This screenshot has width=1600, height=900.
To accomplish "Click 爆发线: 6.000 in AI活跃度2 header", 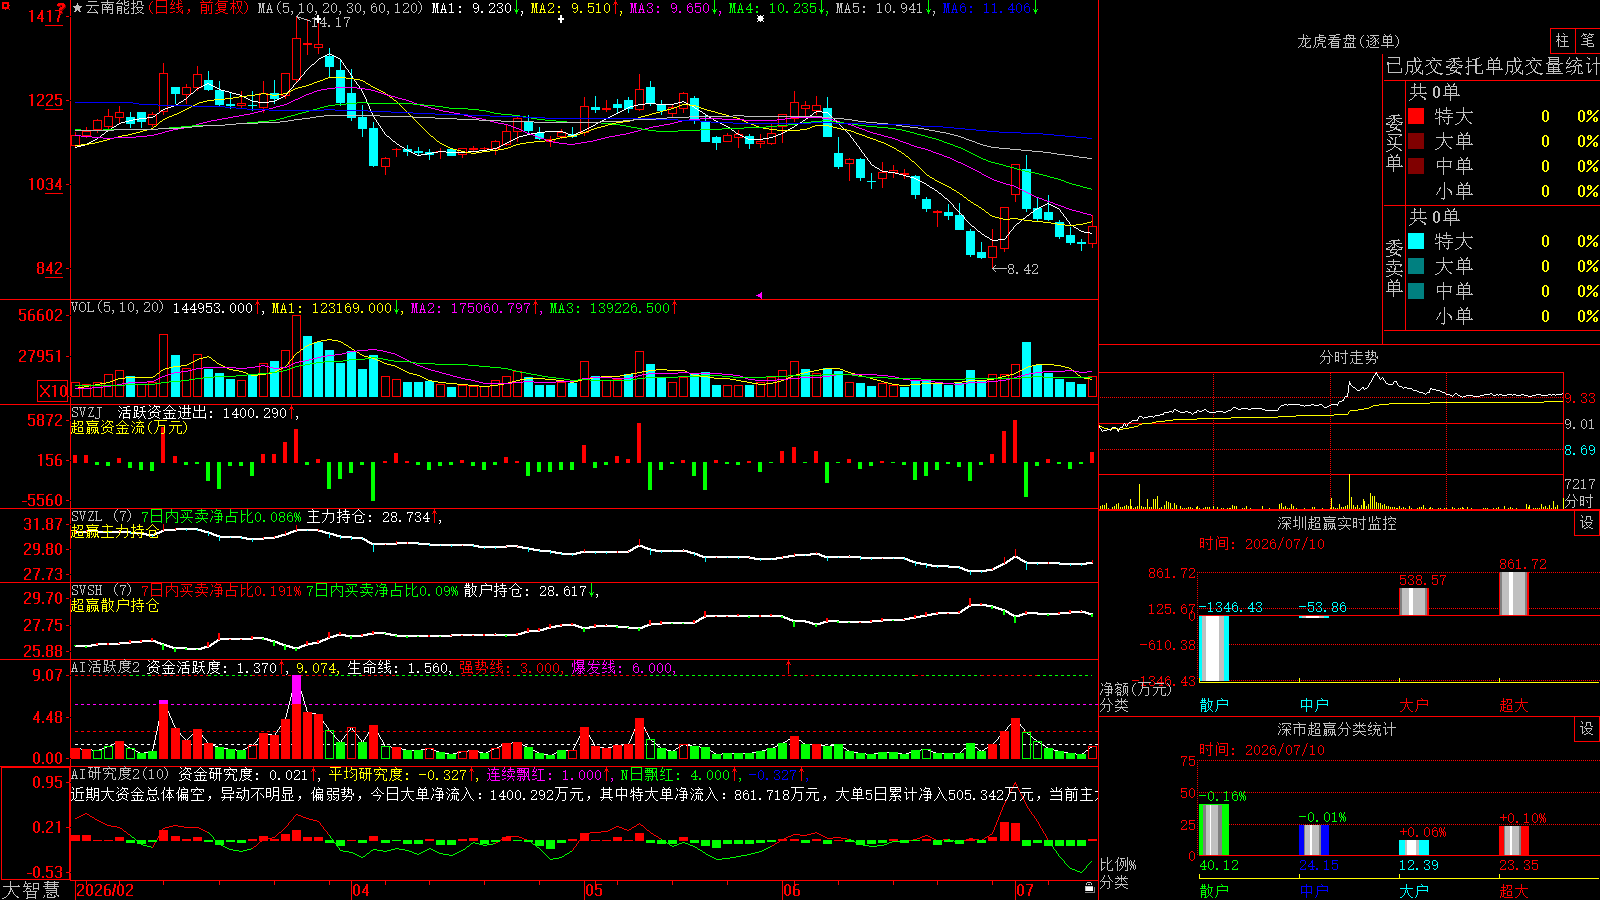I will tap(622, 667).
